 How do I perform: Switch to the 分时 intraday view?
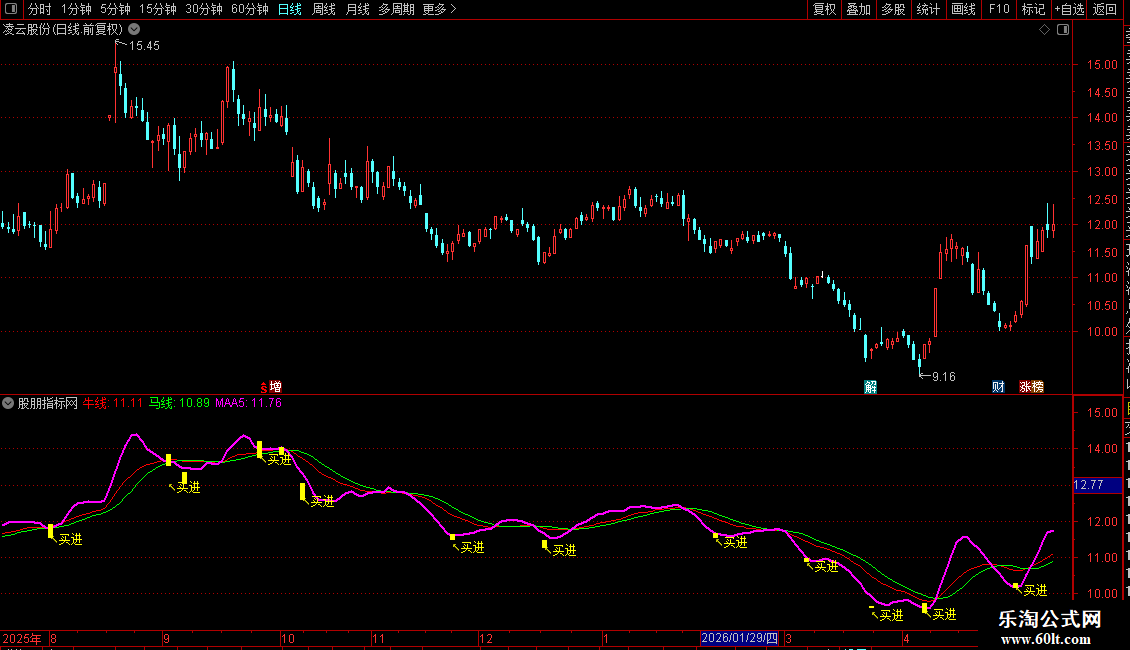(40, 9)
